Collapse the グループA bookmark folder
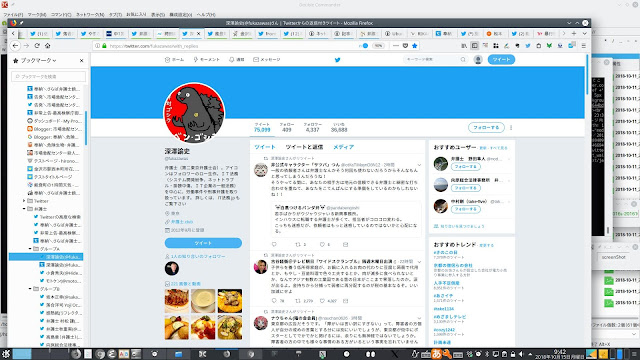This screenshot has height=360, width=640. pos(30,249)
